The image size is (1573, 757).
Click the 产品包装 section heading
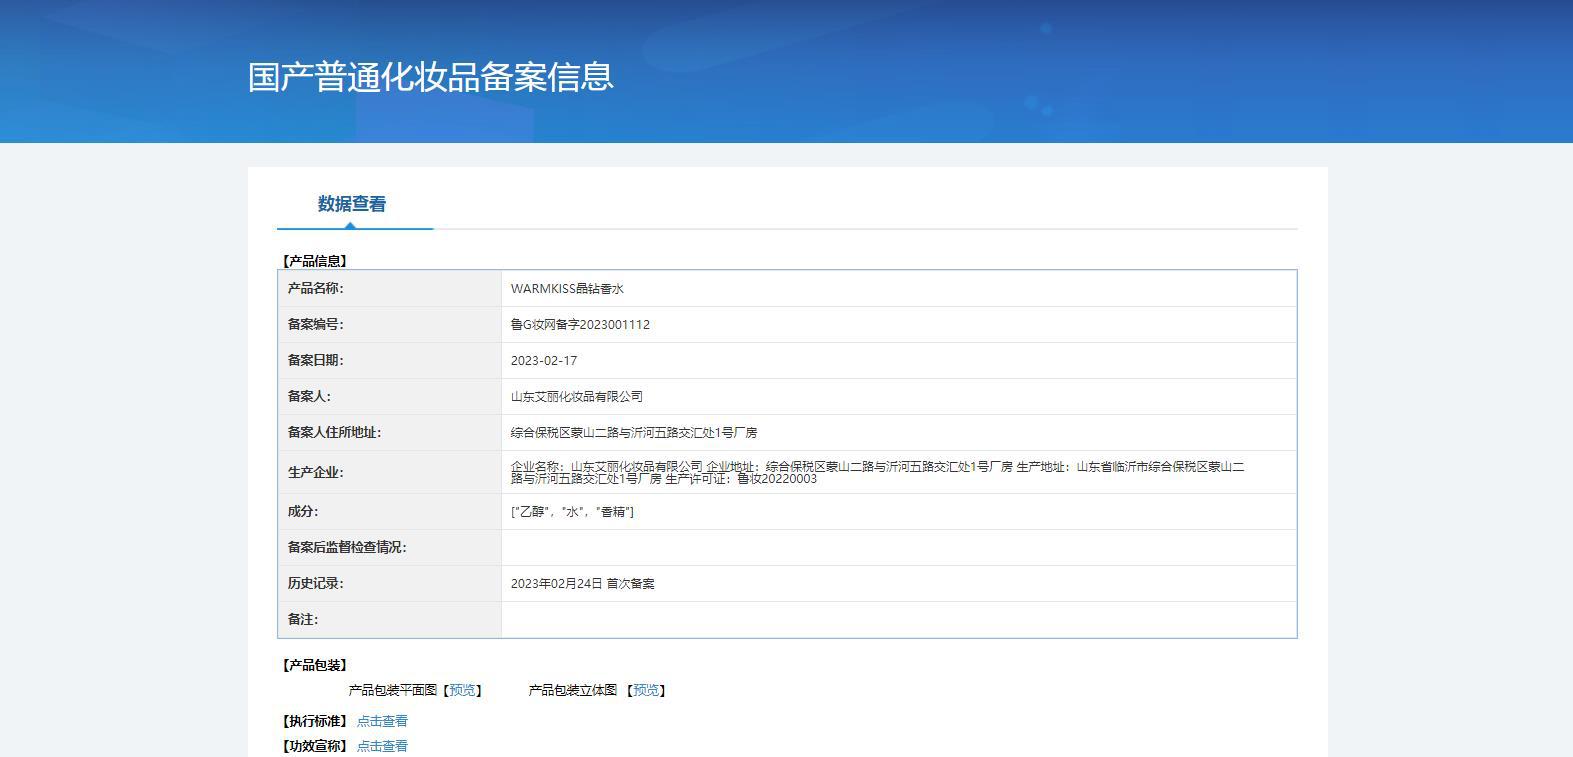point(314,665)
